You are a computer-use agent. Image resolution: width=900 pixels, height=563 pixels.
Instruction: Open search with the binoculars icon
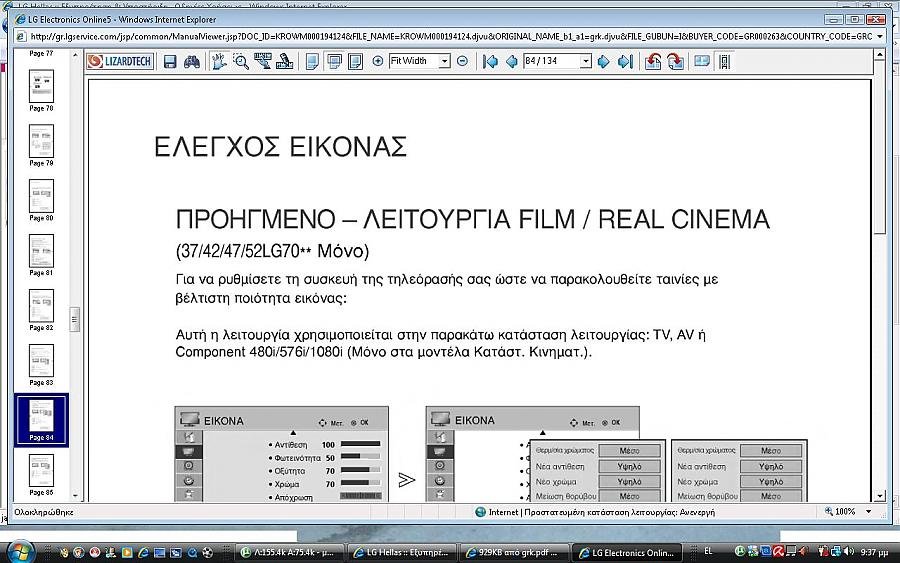point(192,61)
